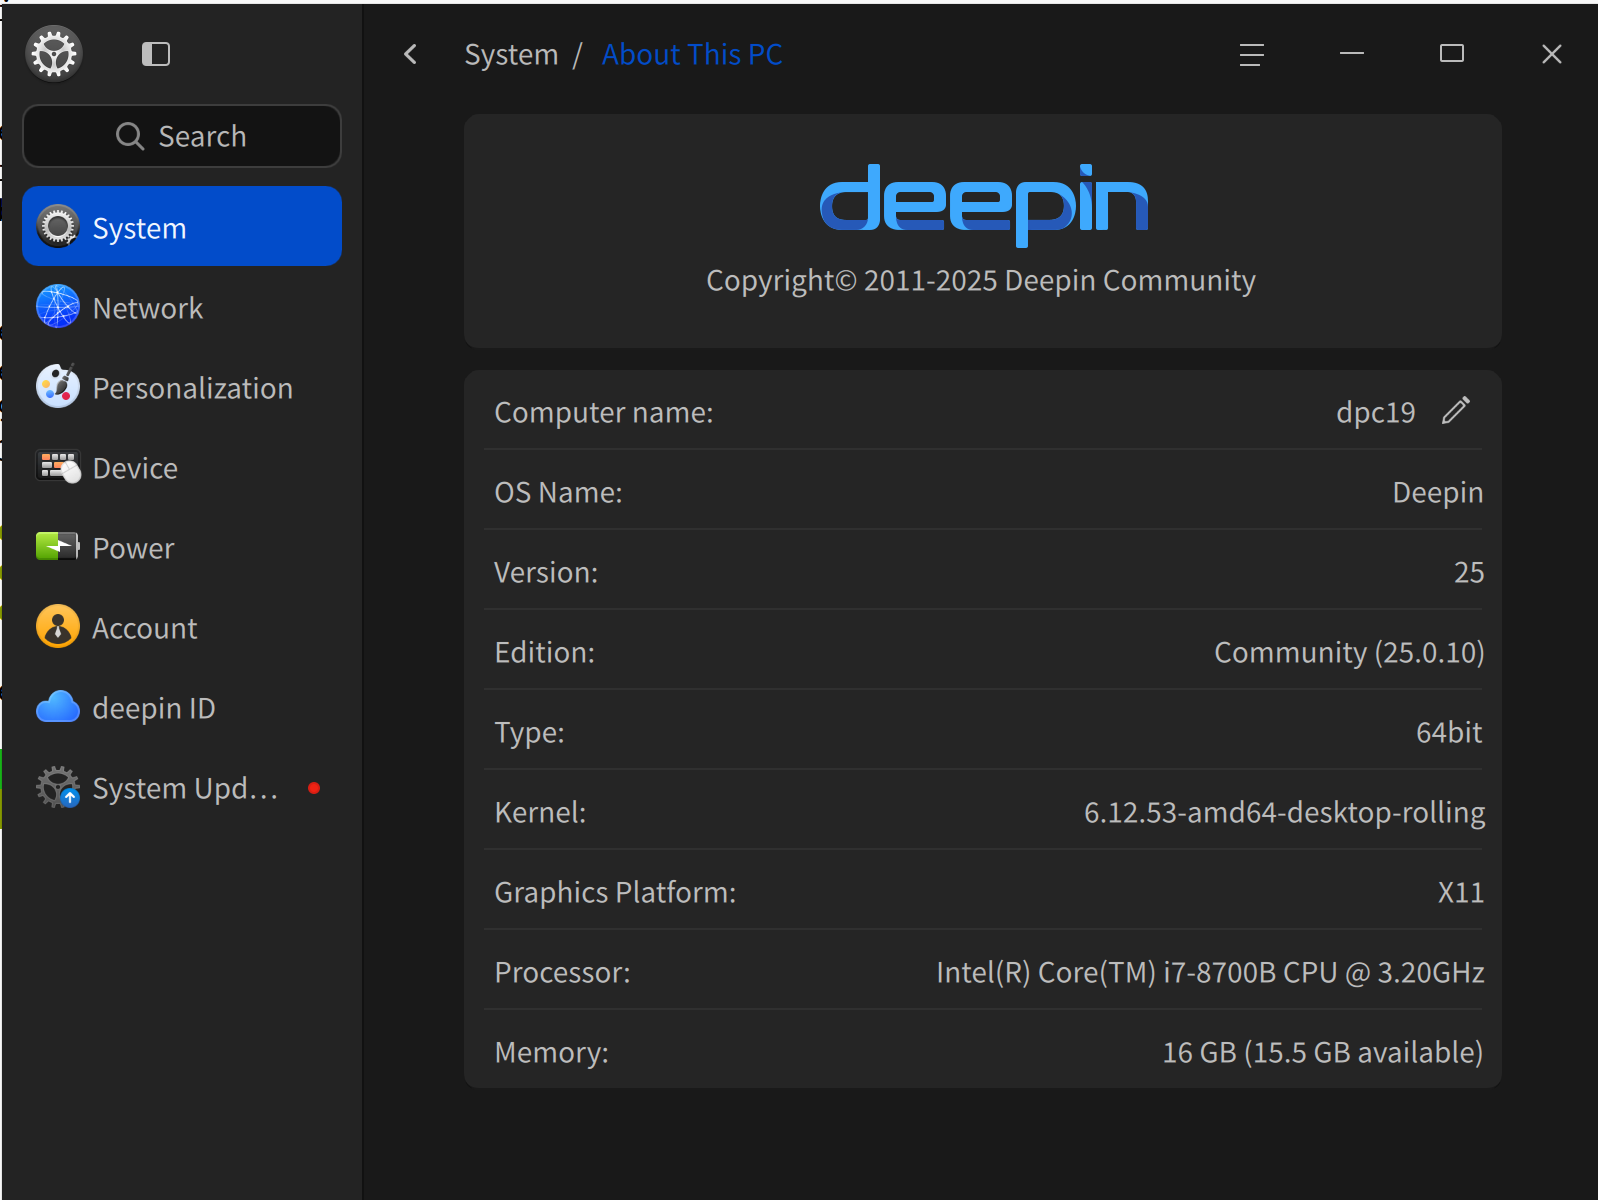Click the About This PC breadcrumb

tap(692, 54)
